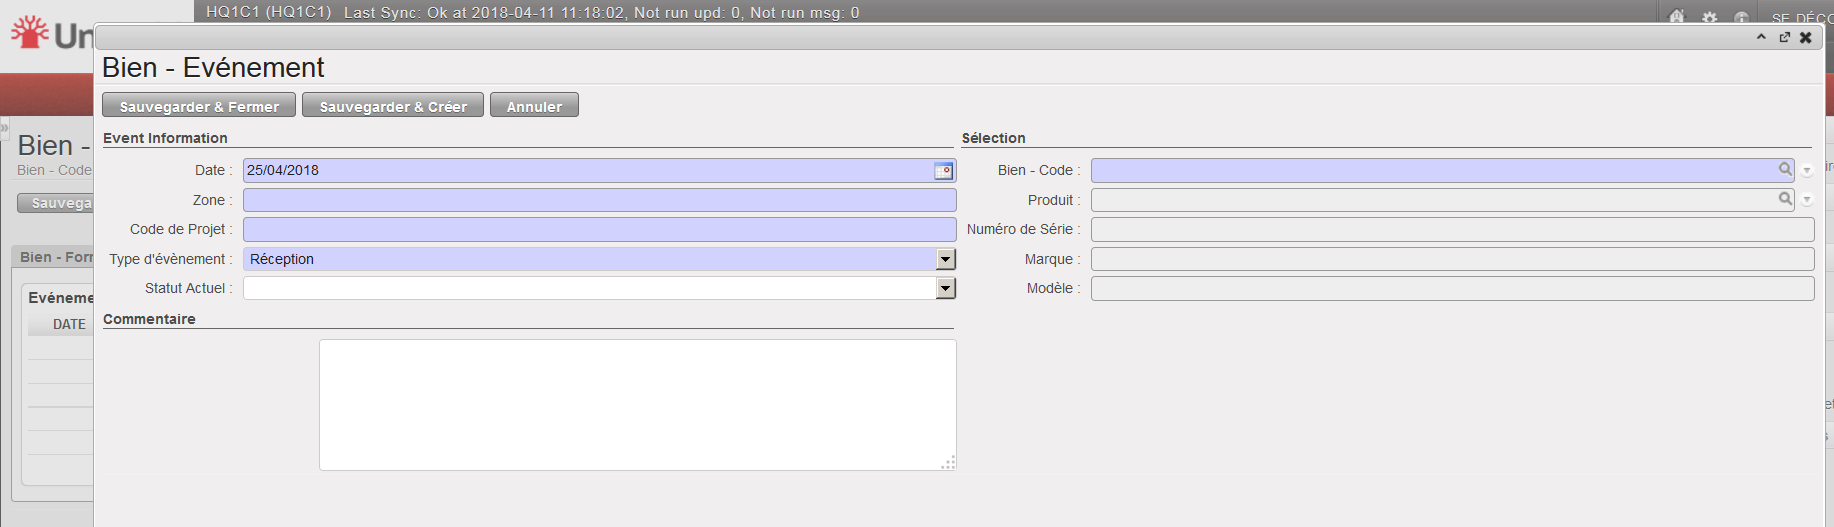Click inside the Commentaire text area
This screenshot has height=527, width=1834.
tap(637, 404)
